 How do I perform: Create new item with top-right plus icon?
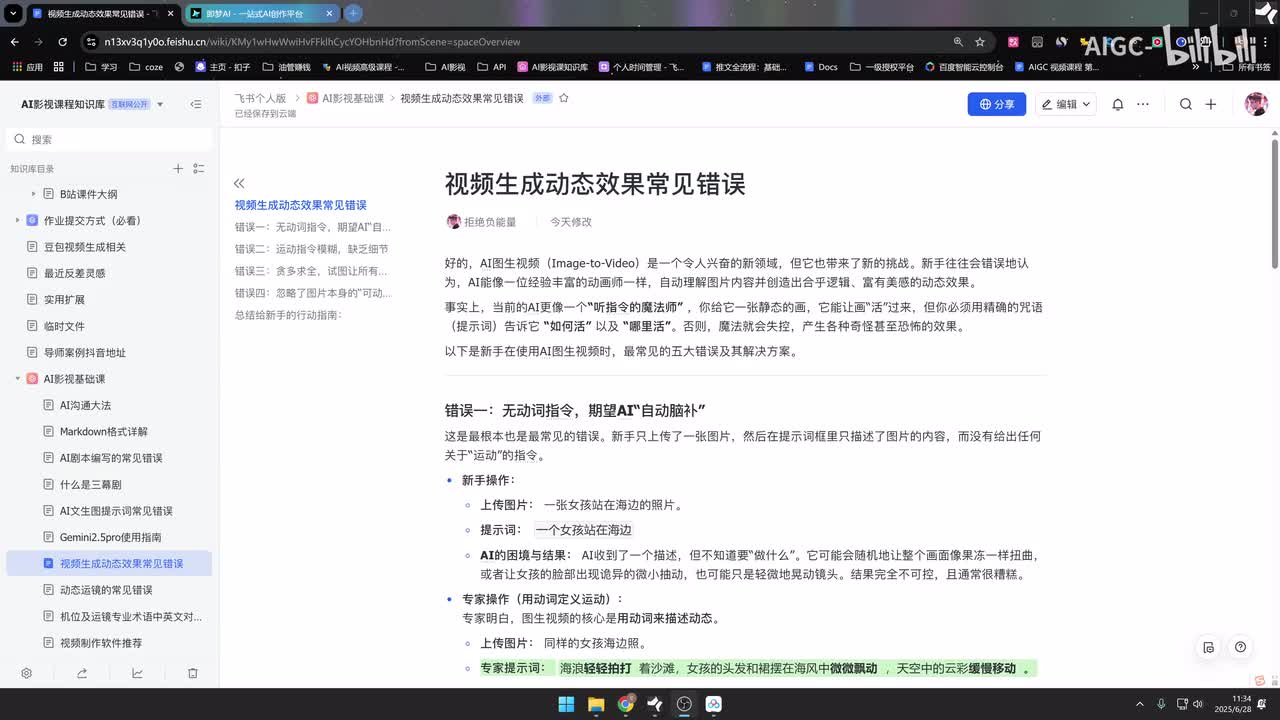[1211, 104]
